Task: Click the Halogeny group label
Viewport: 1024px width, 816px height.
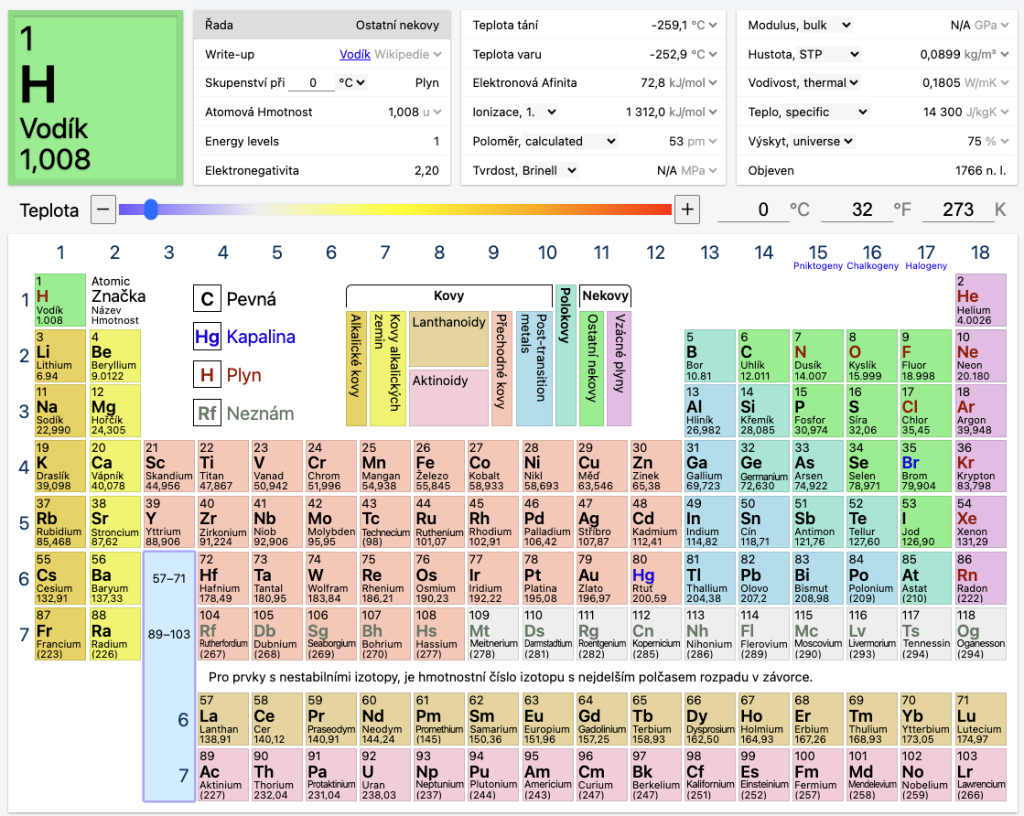Action: pos(926,266)
